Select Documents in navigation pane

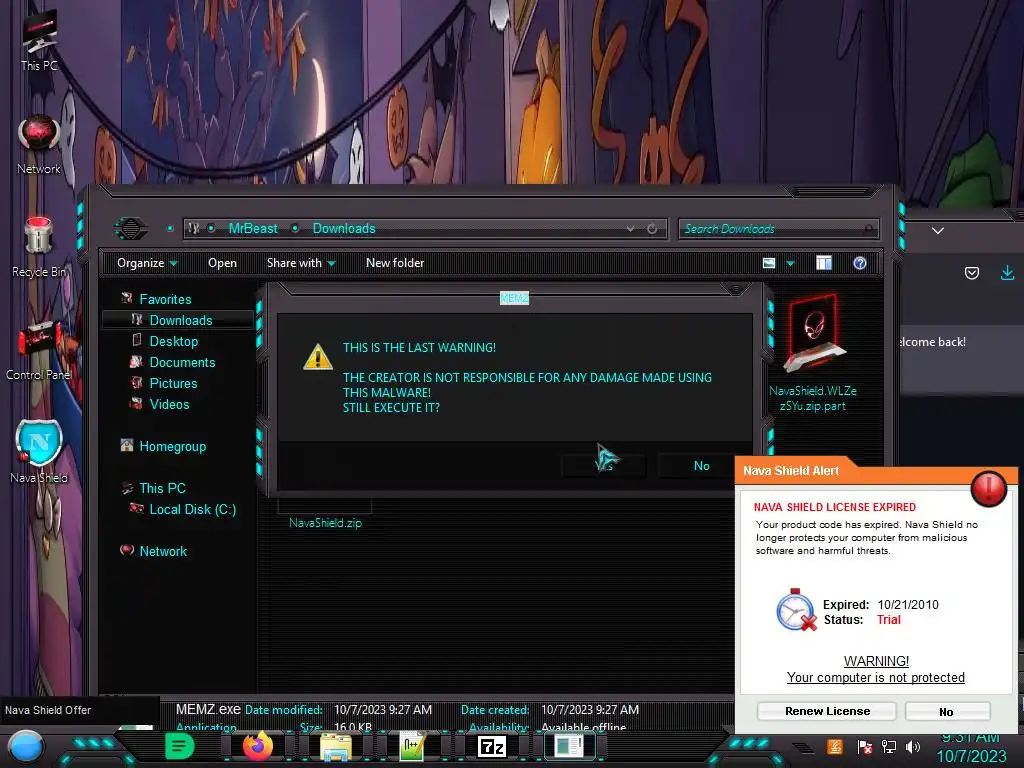(182, 362)
